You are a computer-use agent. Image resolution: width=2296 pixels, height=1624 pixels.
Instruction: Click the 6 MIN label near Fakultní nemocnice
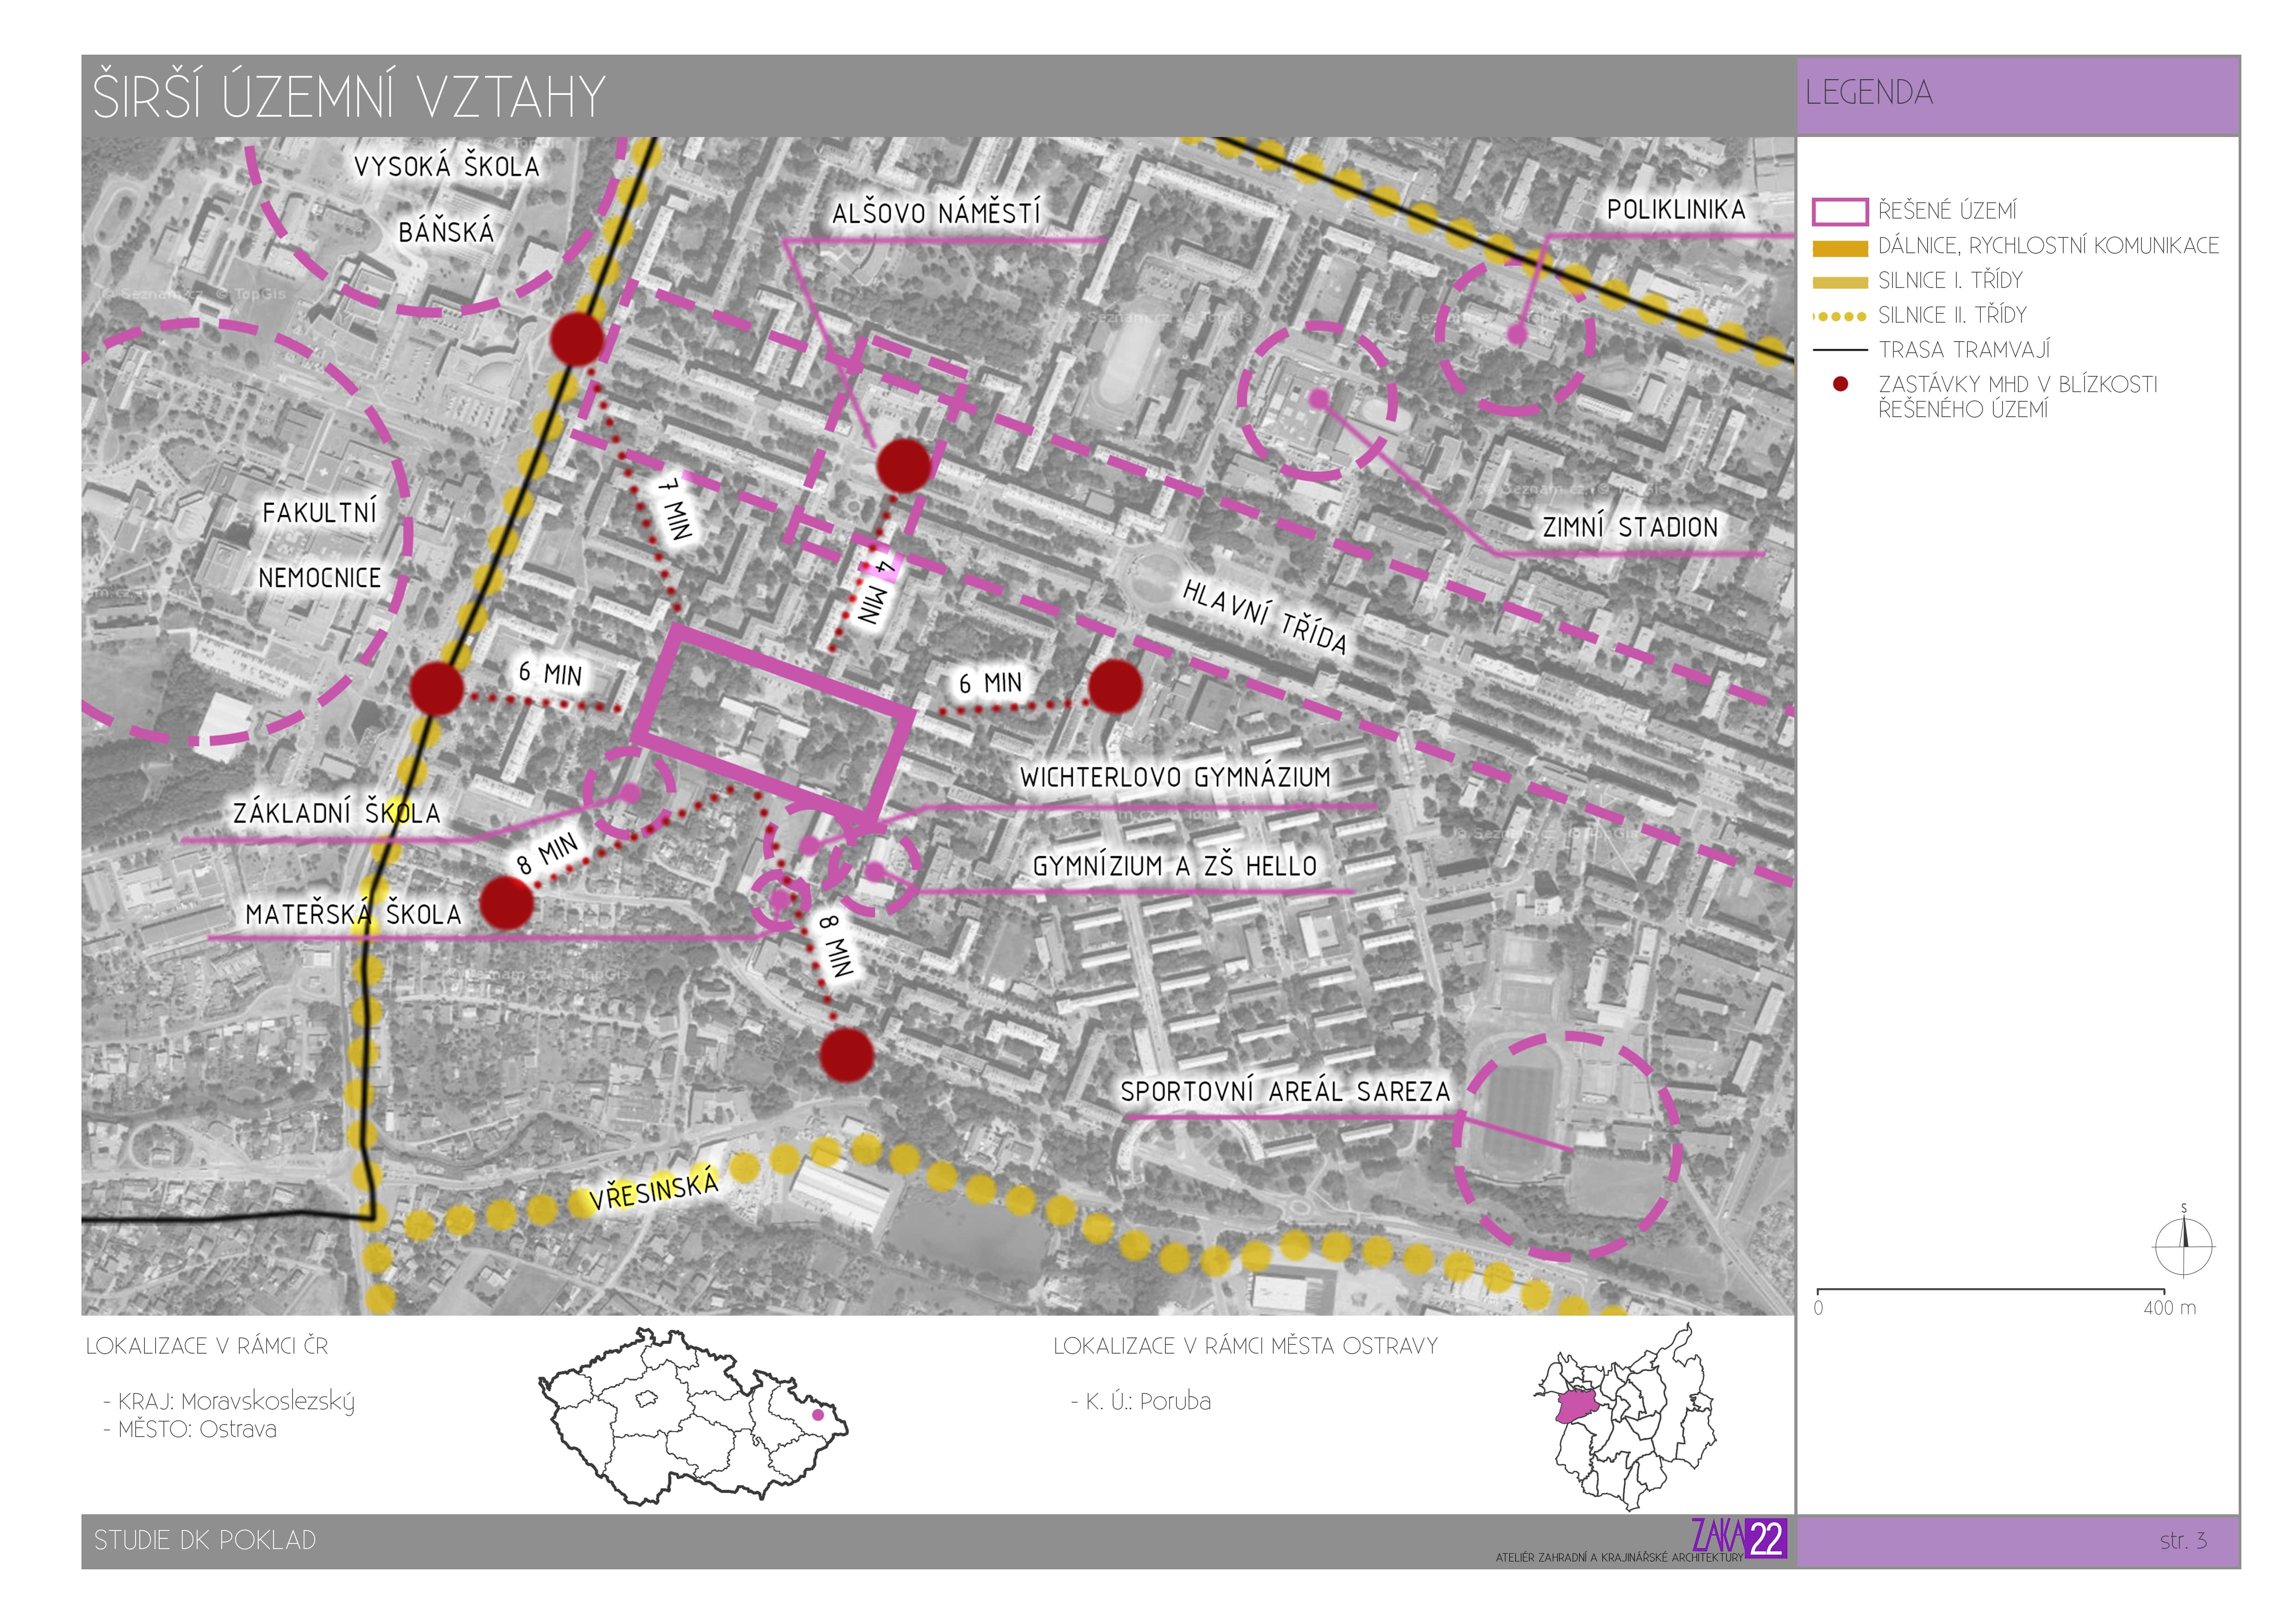pyautogui.click(x=549, y=673)
